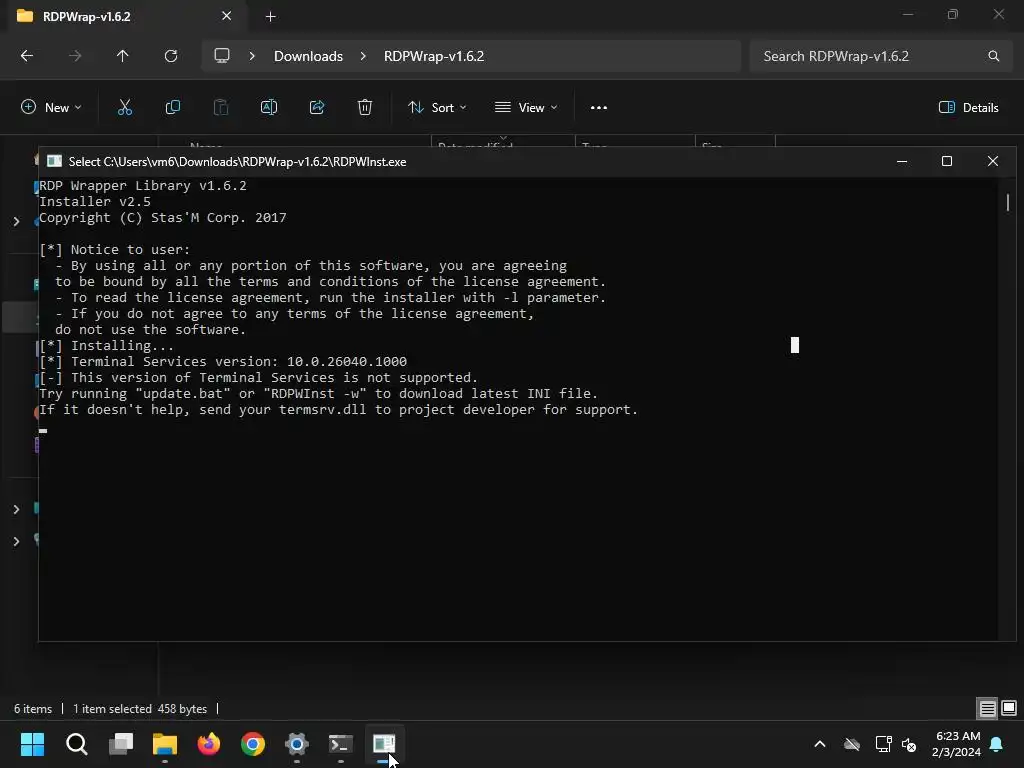
Task: Click the Forward arrow in File Explorer
Action: coord(75,56)
